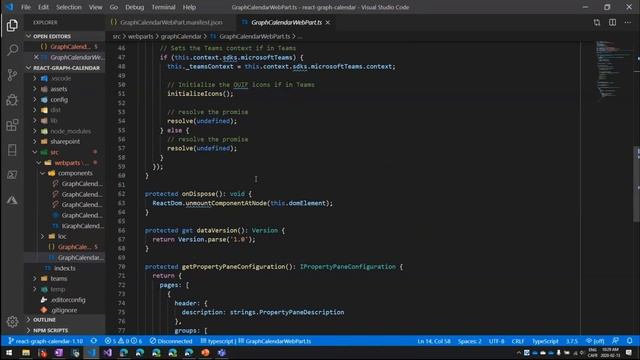This screenshot has height=360, width=640.
Task: Open the Run and Debug view
Action: (12, 100)
